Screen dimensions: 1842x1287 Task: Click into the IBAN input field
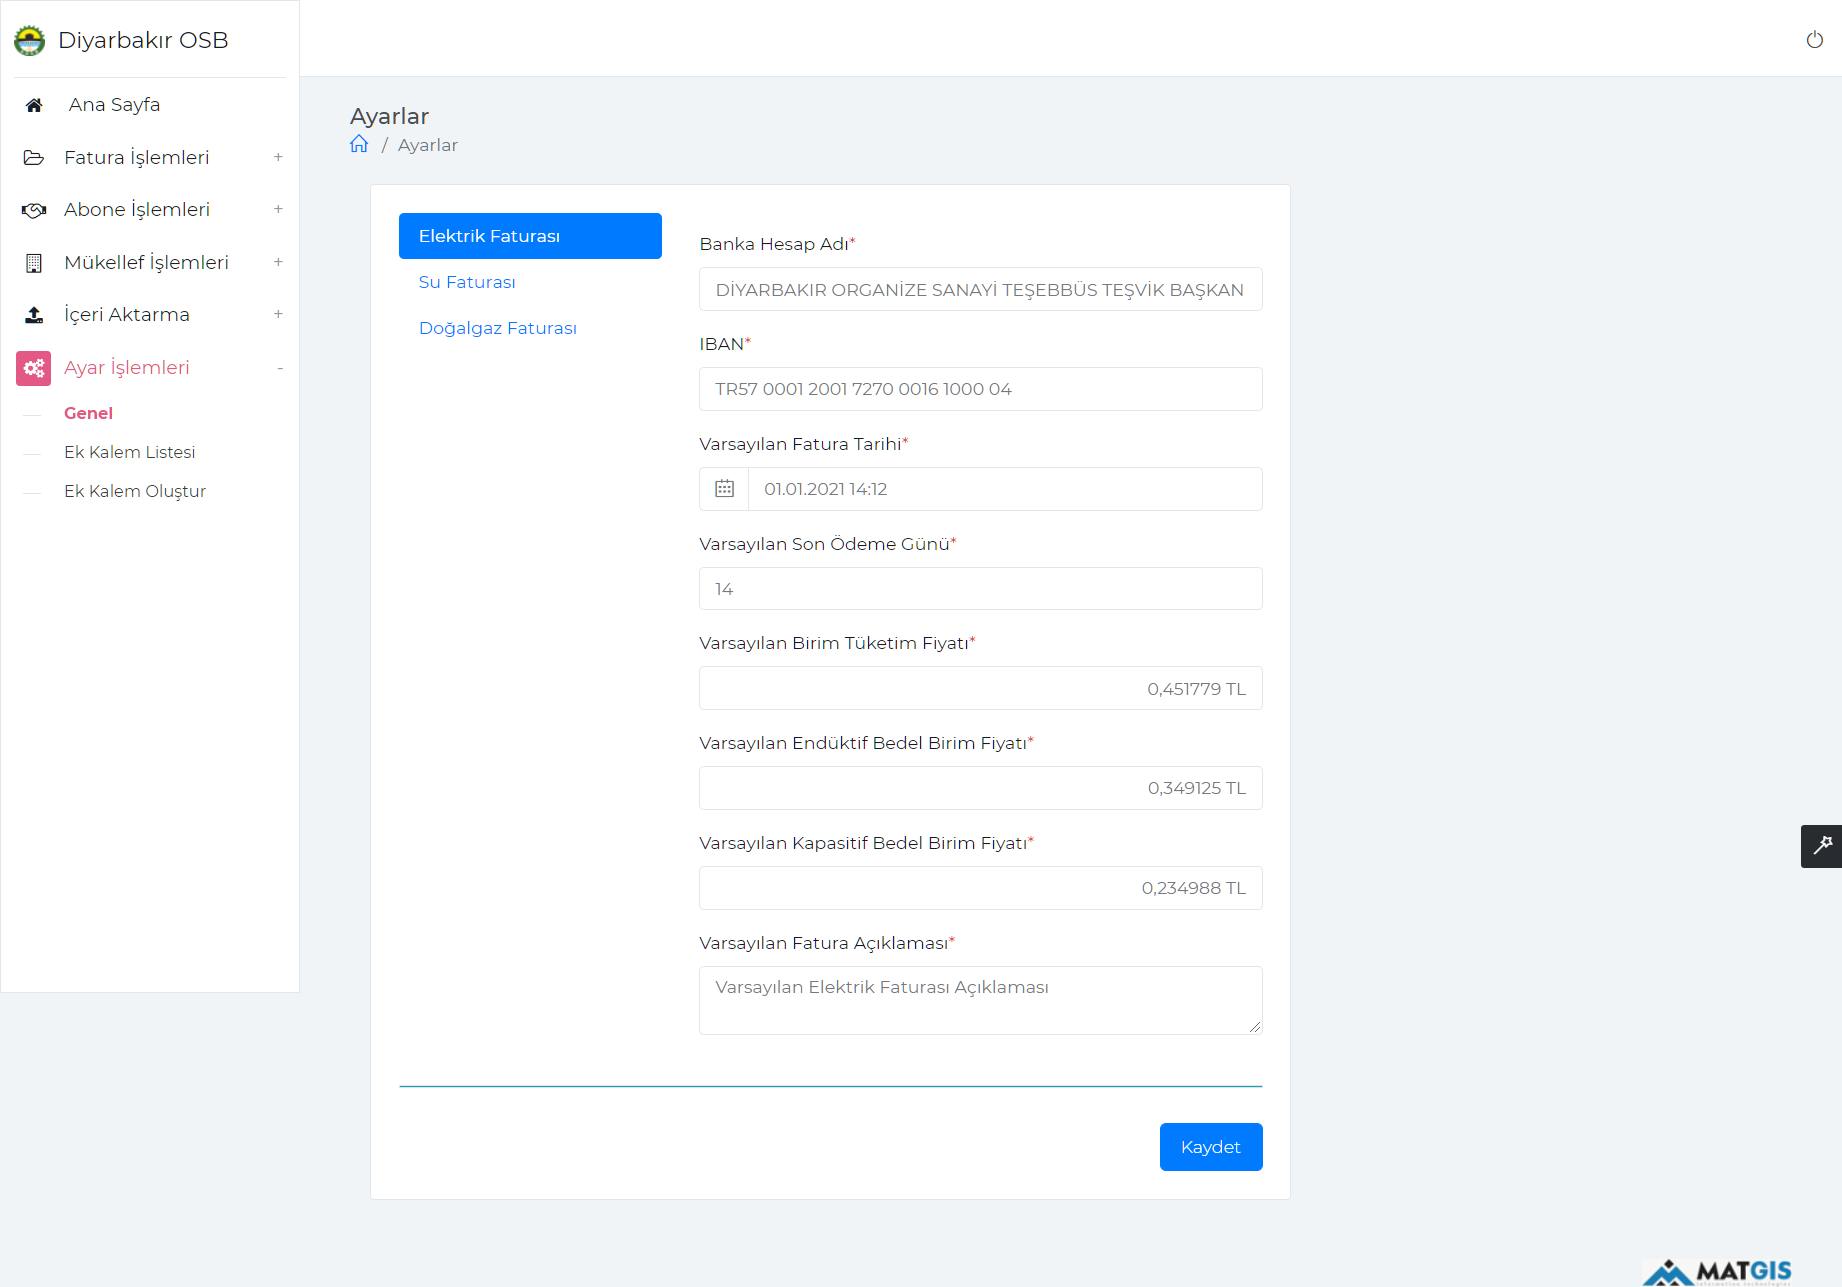tap(980, 389)
